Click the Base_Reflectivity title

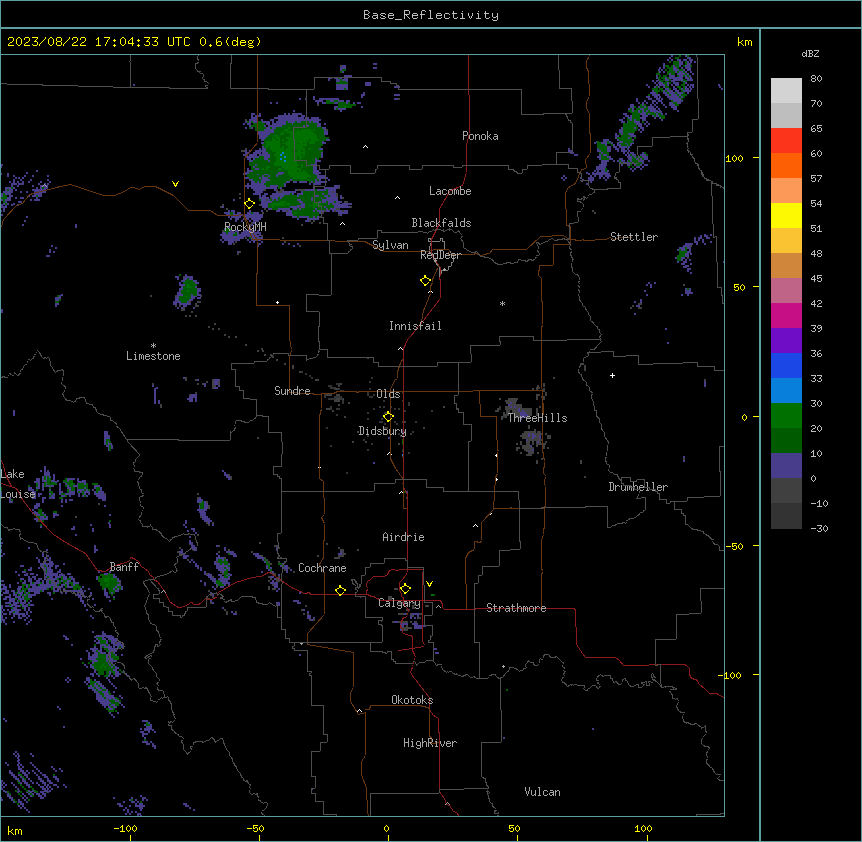tap(431, 15)
